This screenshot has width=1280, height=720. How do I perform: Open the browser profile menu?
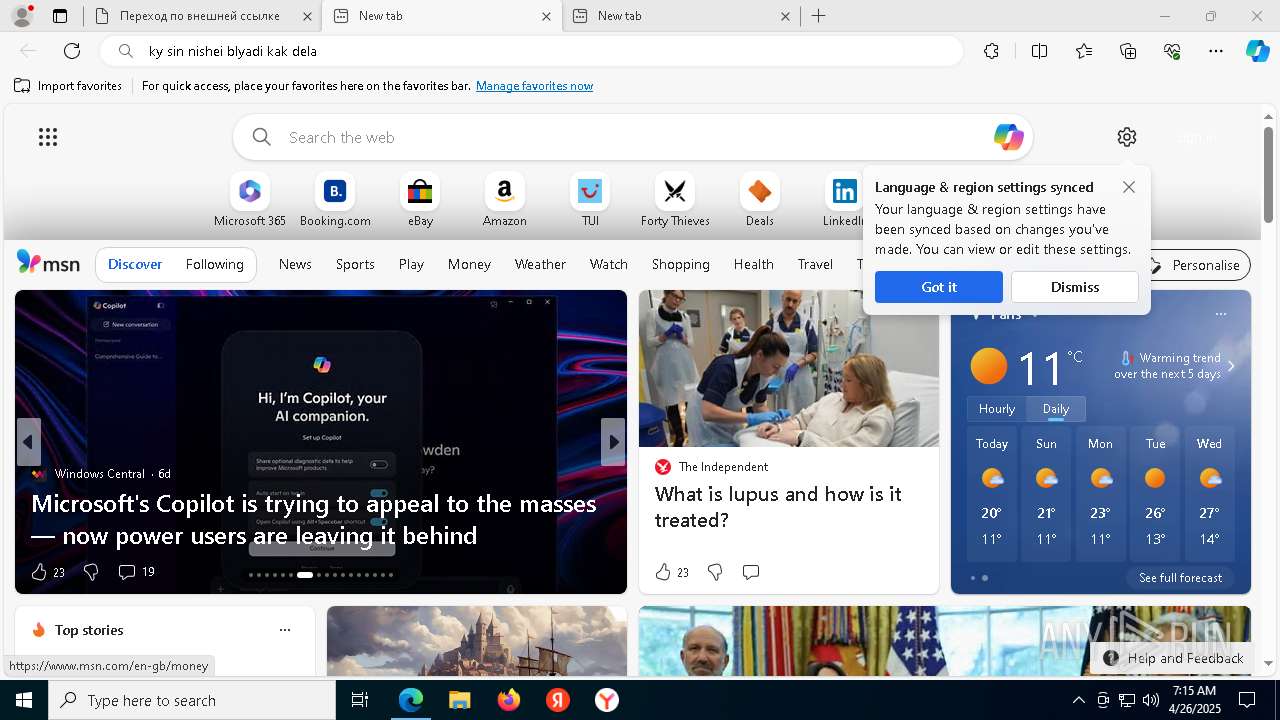coord(21,16)
